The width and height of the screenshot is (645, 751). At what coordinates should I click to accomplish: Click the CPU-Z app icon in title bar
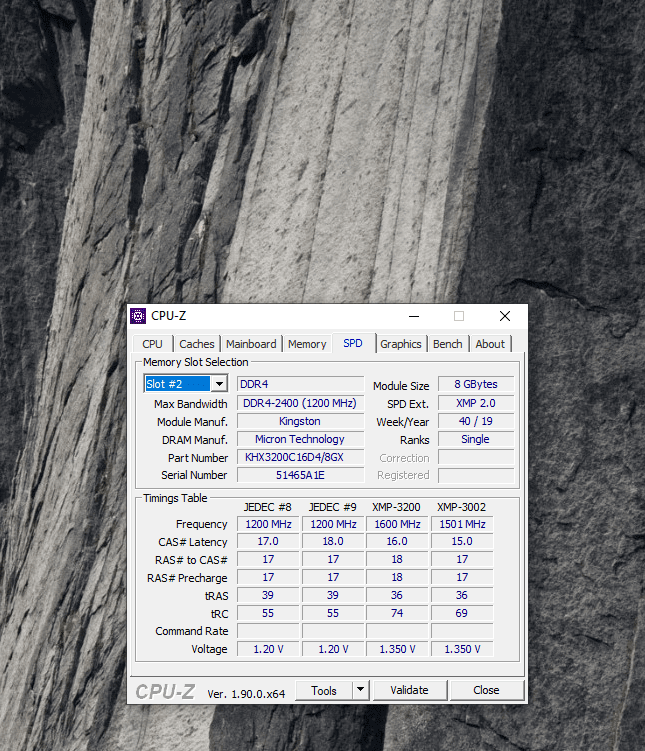(138, 316)
